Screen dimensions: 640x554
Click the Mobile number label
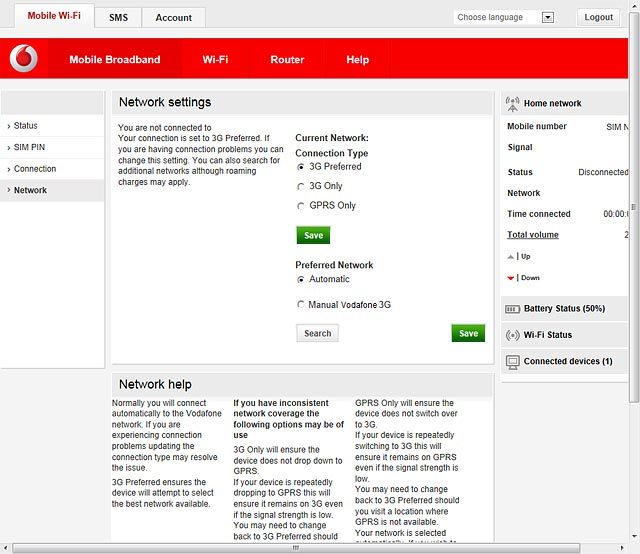point(537,127)
